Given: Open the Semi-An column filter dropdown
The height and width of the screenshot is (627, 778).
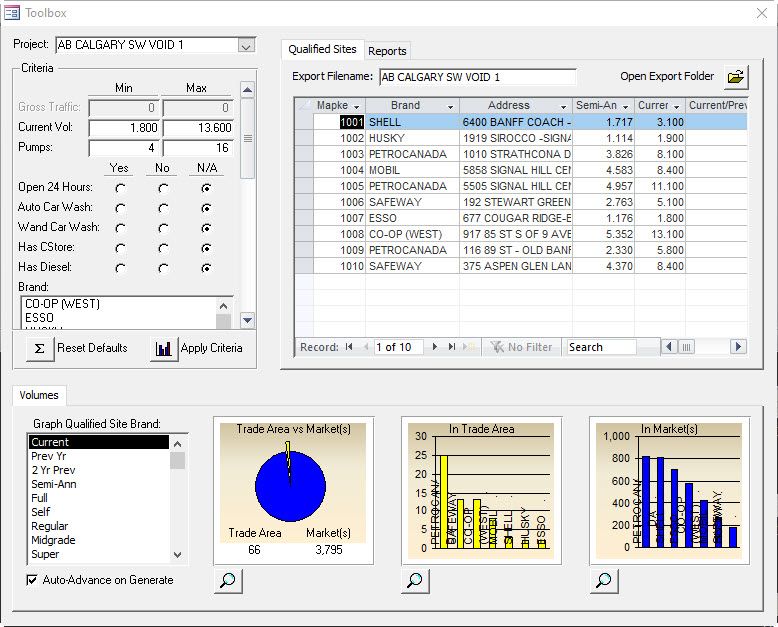Looking at the screenshot, I should [x=626, y=107].
